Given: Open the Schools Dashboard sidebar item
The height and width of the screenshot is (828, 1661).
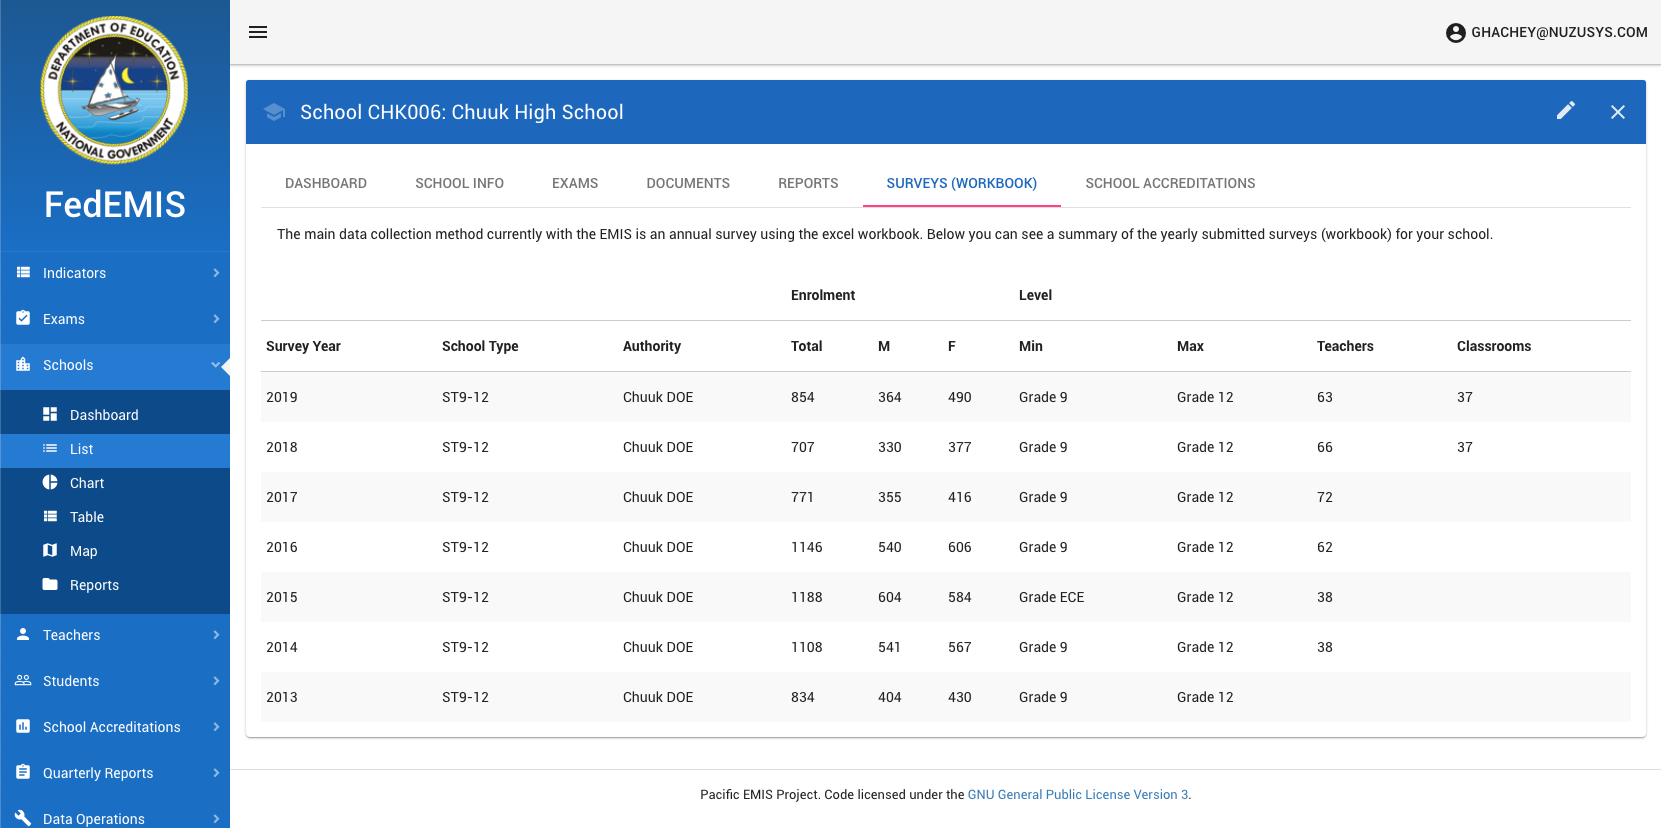Looking at the screenshot, I should [103, 415].
